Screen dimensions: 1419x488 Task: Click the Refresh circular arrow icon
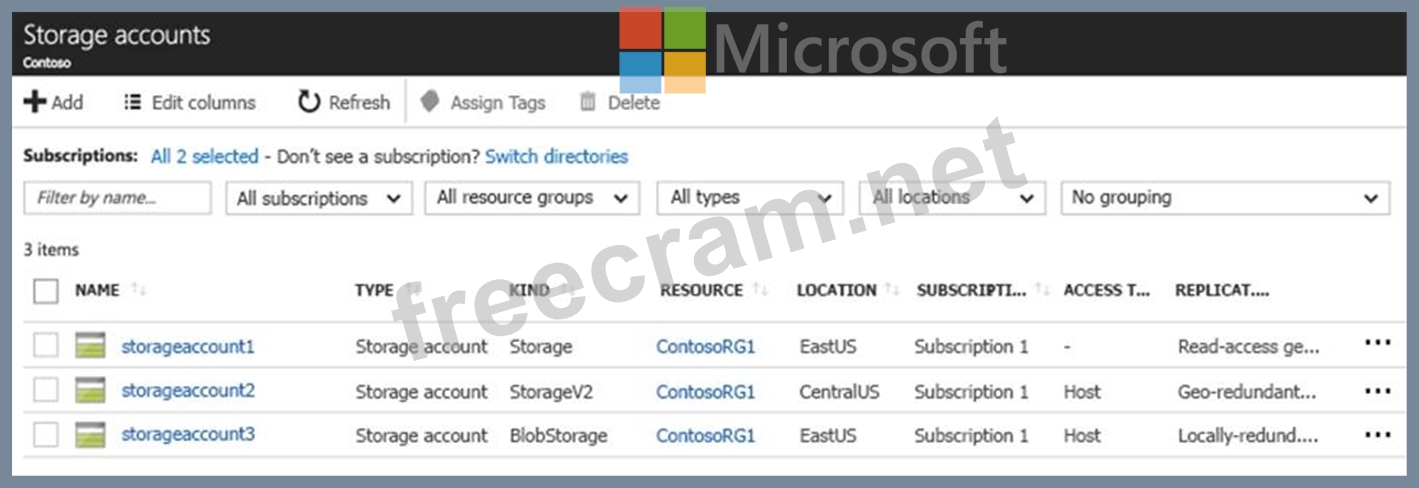tap(310, 102)
